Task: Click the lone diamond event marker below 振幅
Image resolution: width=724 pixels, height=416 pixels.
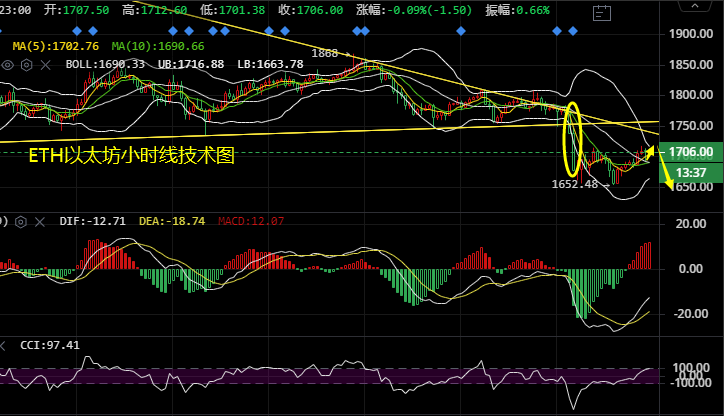Action: point(461,31)
